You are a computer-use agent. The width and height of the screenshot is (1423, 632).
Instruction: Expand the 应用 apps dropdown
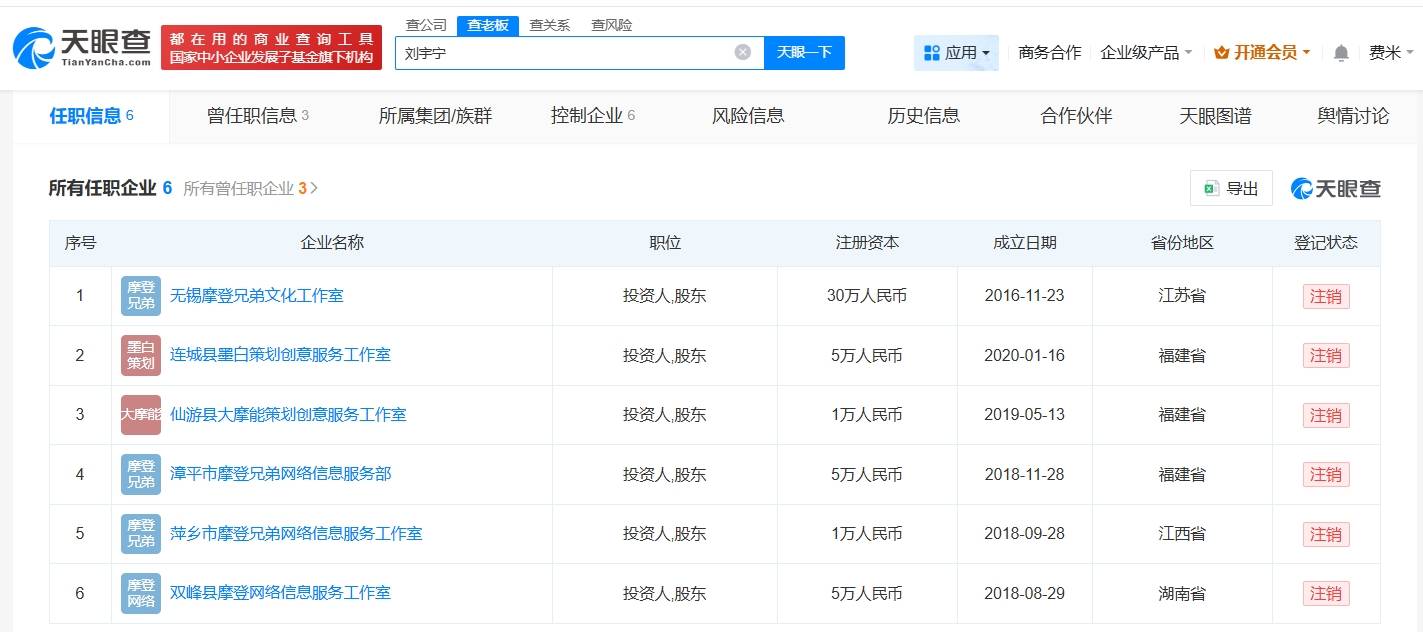[x=955, y=52]
